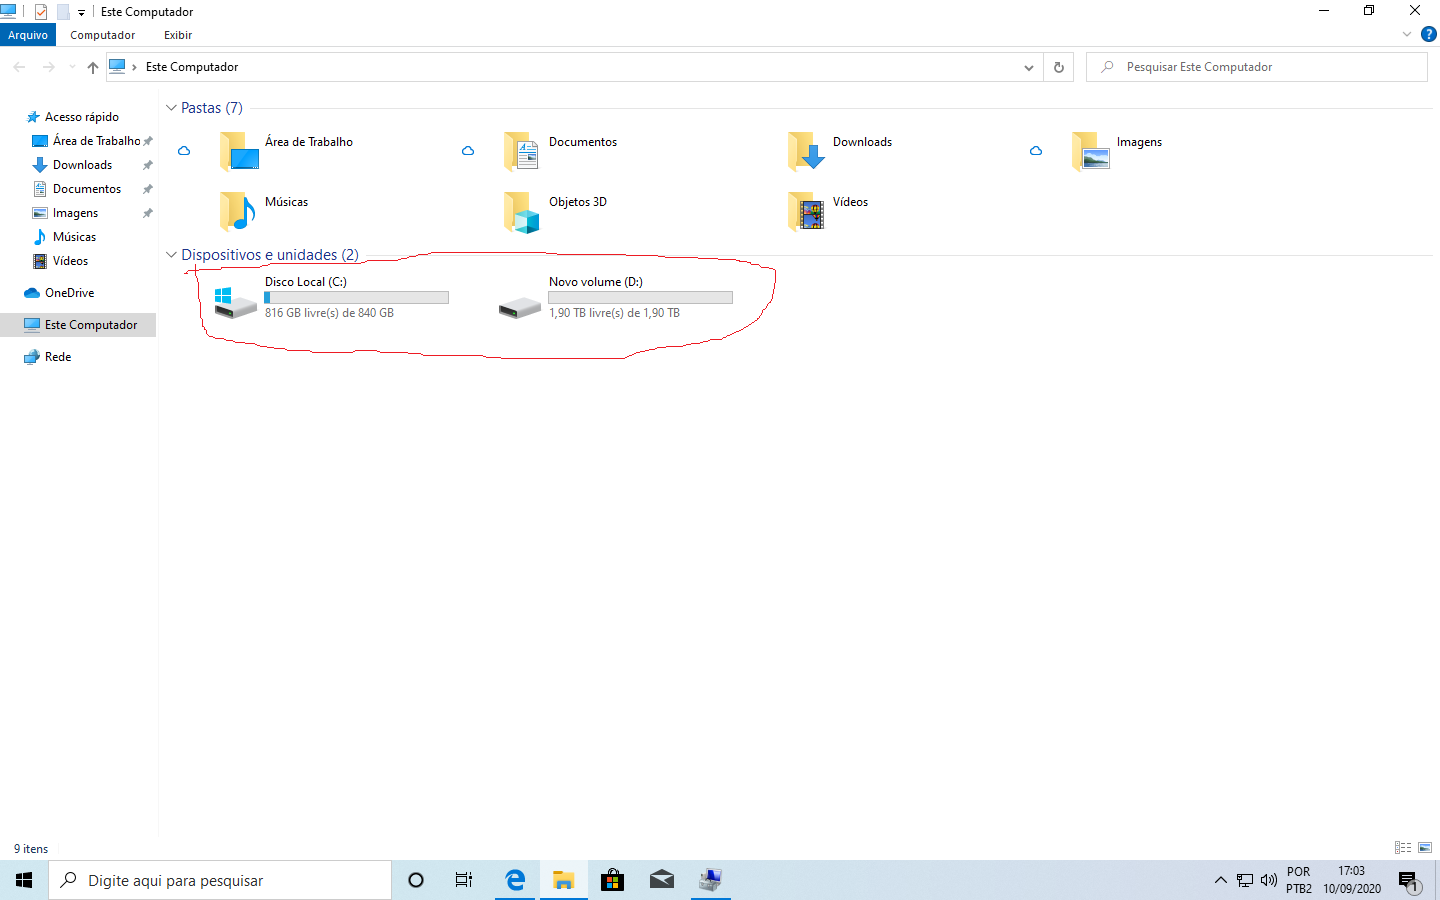Collapse the Dispositivos e unidades (2) group
The height and width of the screenshot is (900, 1440).
click(171, 255)
